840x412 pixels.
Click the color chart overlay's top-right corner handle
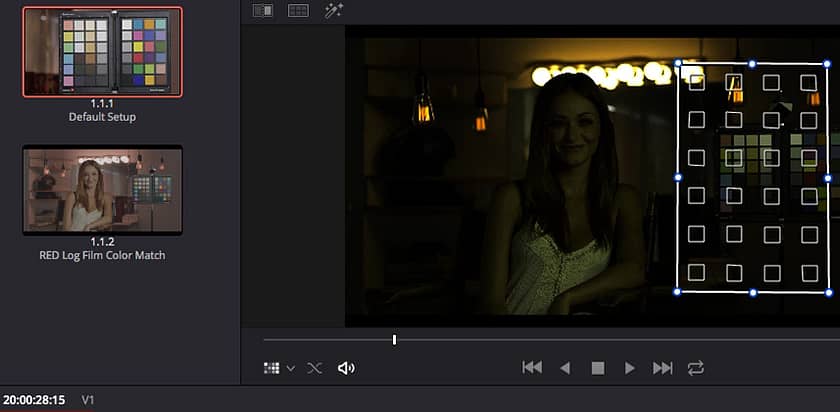click(827, 64)
